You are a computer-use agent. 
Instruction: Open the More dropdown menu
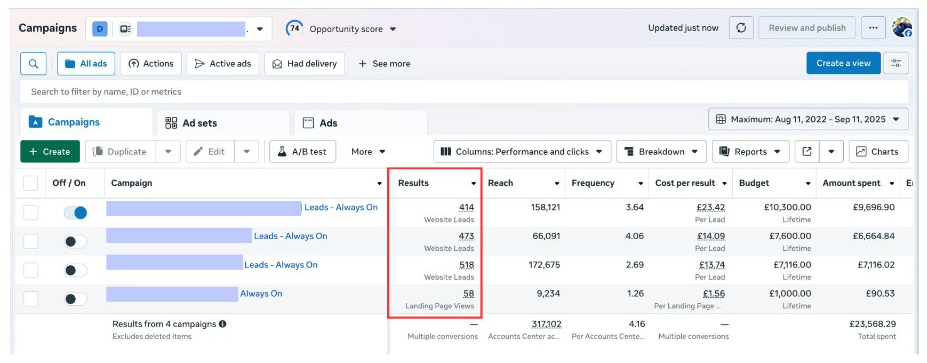[x=368, y=151]
